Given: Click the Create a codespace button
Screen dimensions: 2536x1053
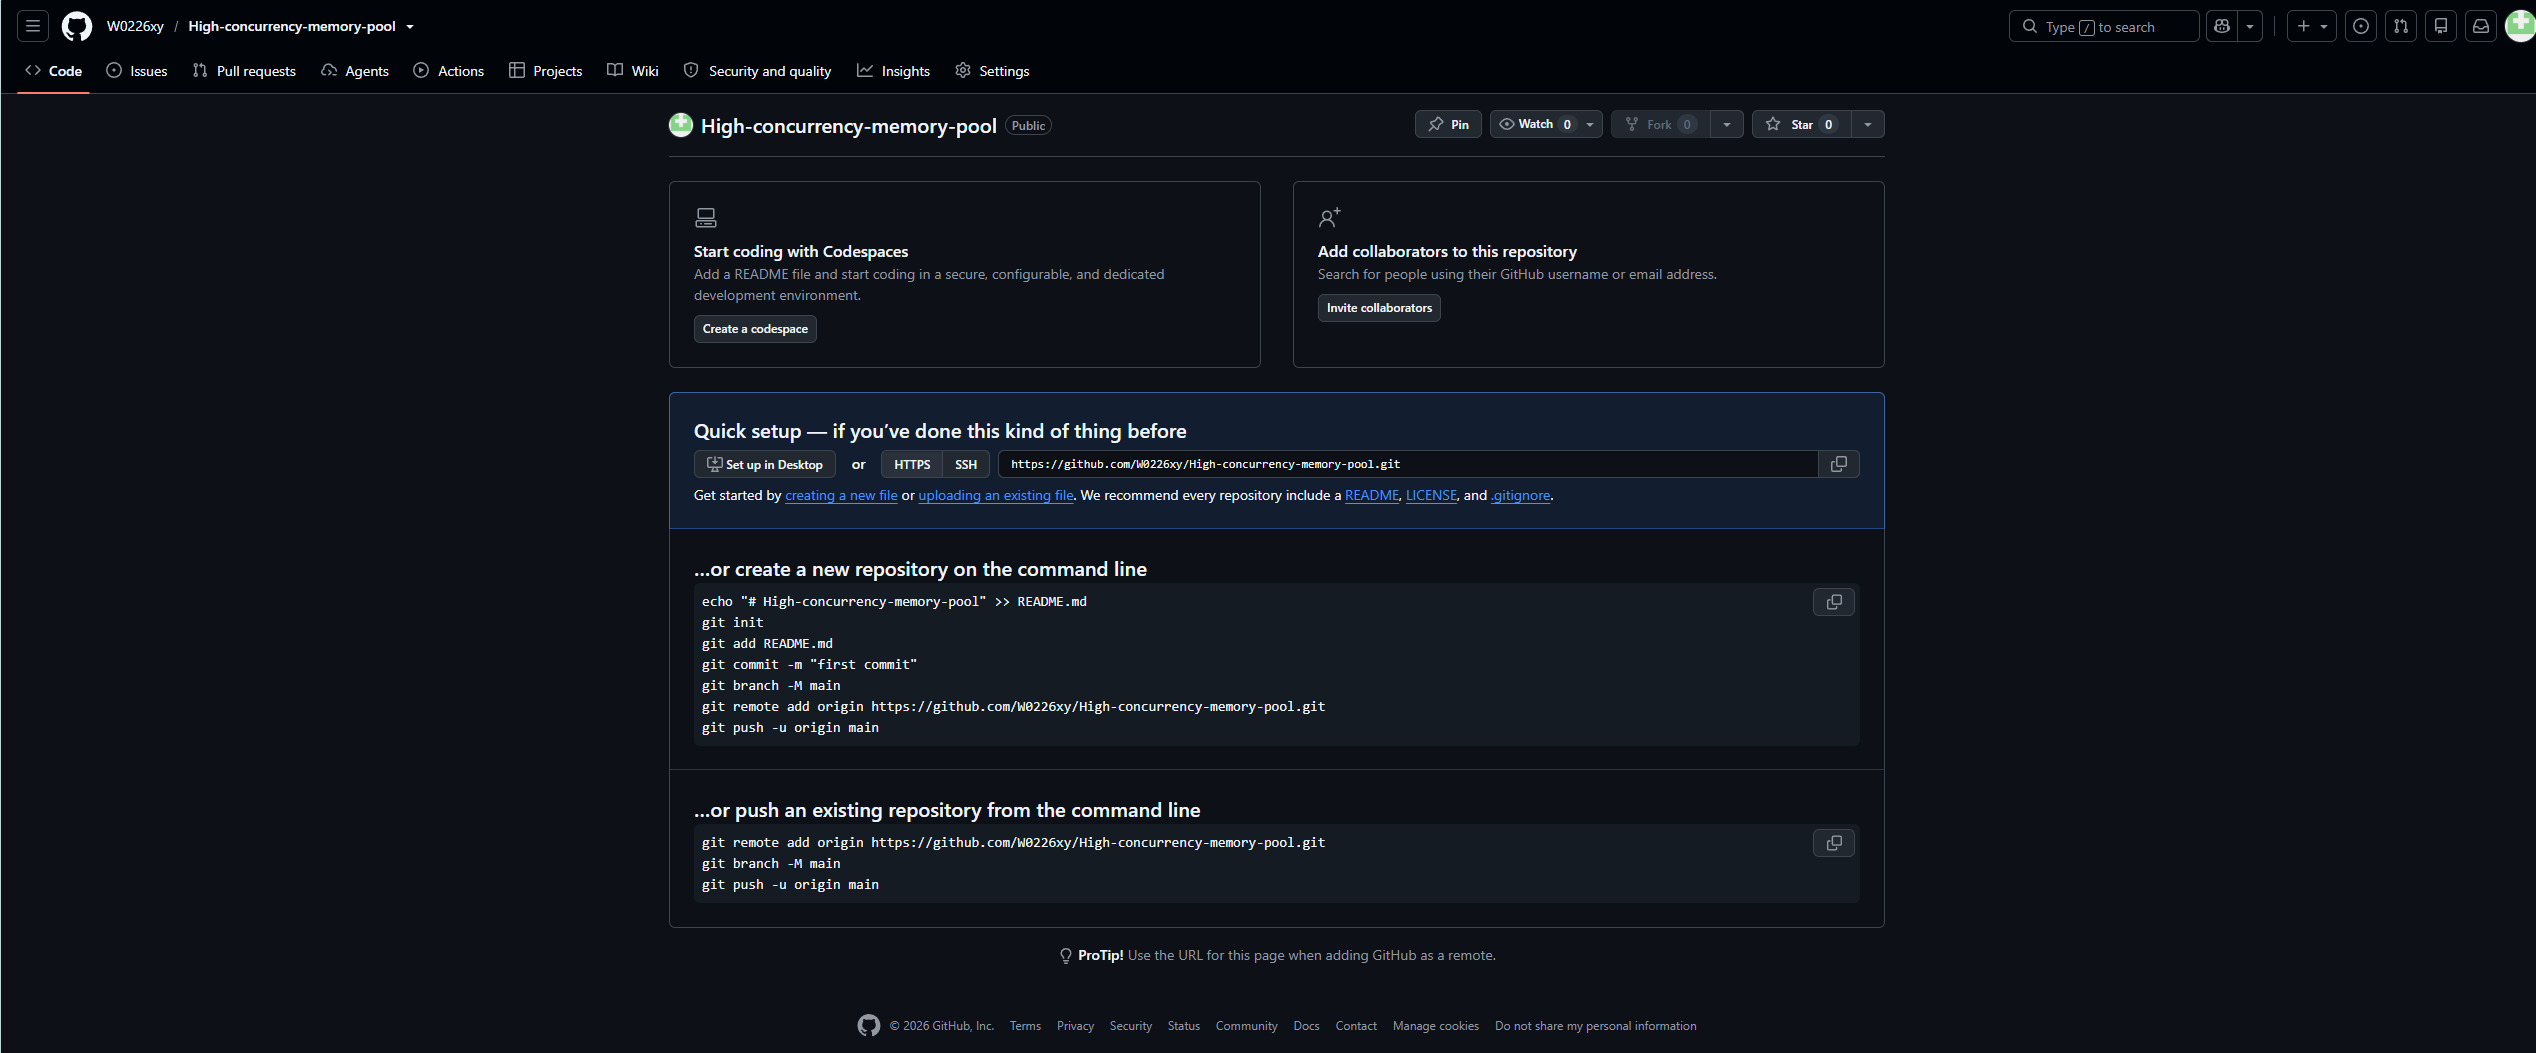Looking at the screenshot, I should pos(755,329).
